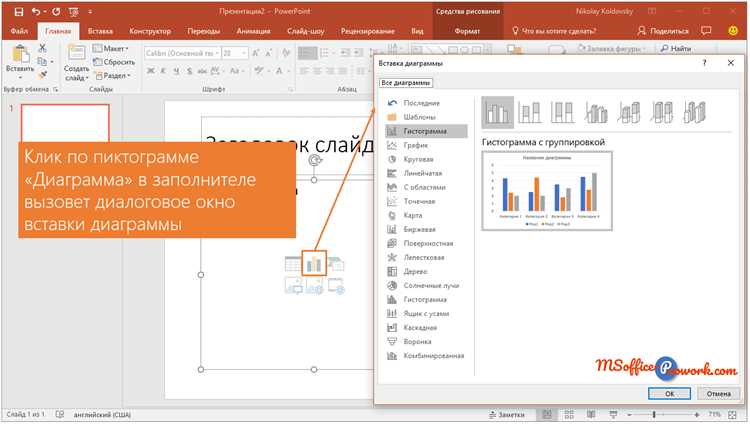Switch to the Конструктор ribbon tab
750x424 pixels.
tap(150, 31)
